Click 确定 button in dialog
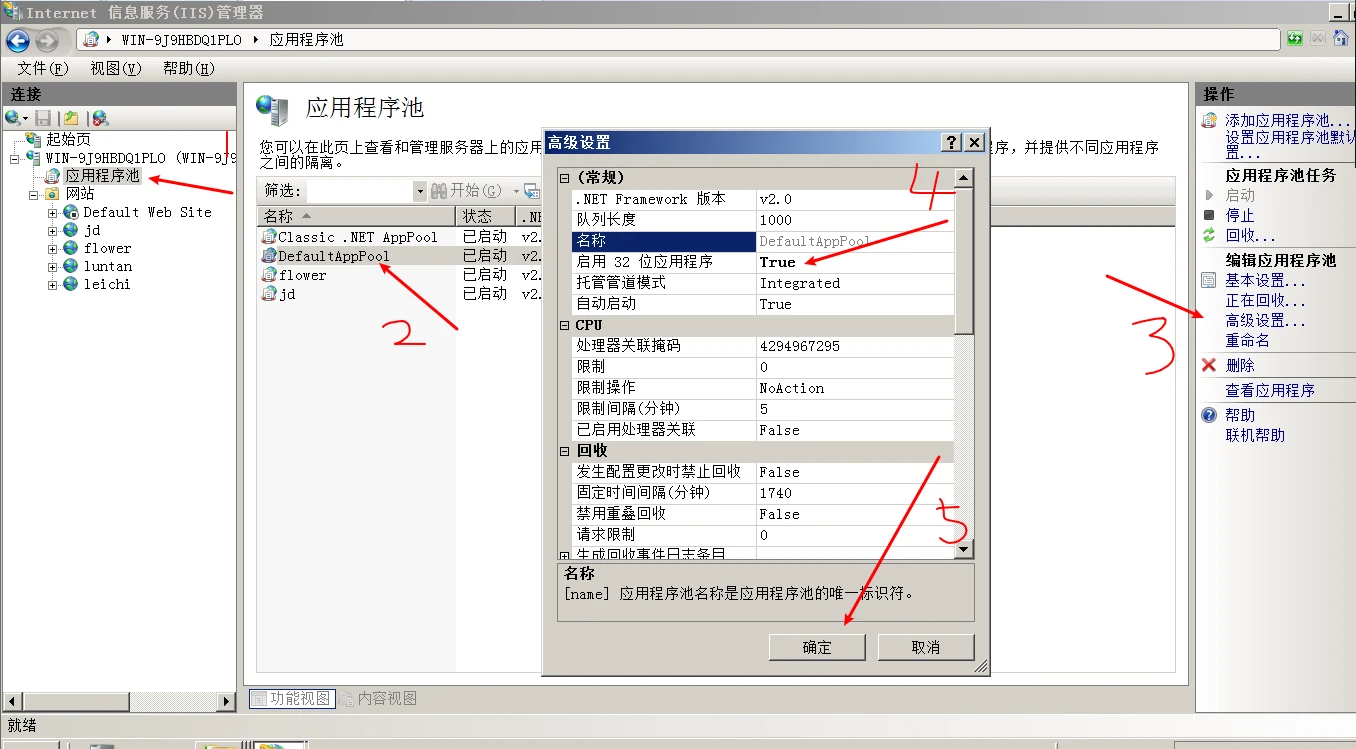The image size is (1356, 749). pos(817,647)
